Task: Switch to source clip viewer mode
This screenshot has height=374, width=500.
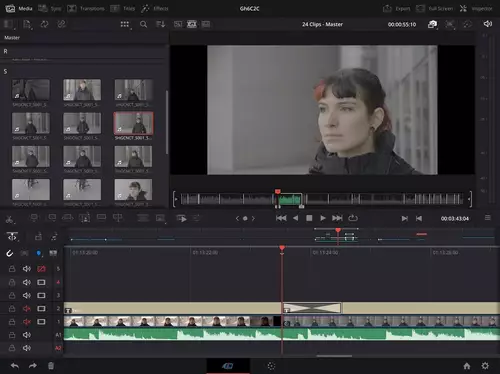Action: [178, 24]
